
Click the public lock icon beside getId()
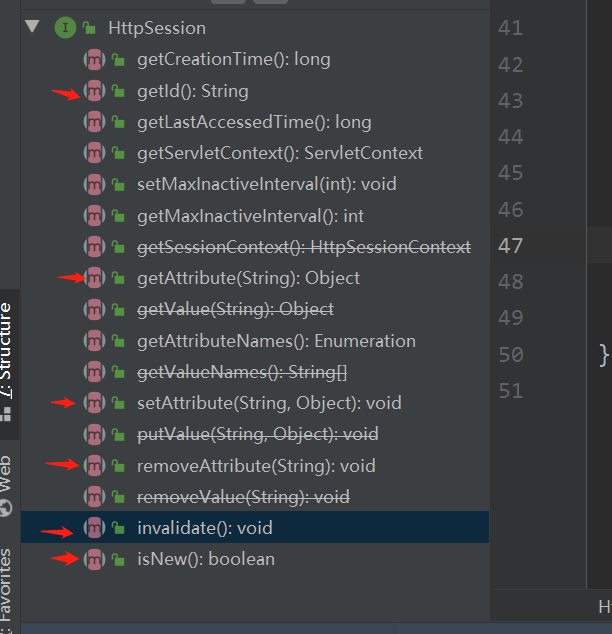[118, 91]
